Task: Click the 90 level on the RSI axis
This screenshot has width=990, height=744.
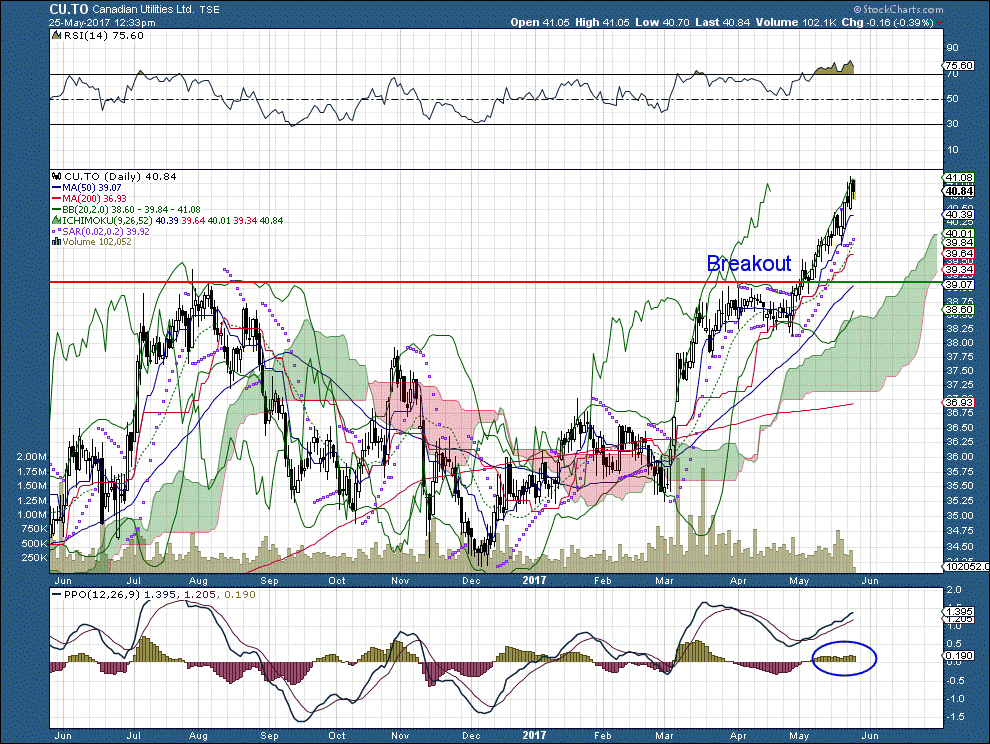Action: click(952, 47)
